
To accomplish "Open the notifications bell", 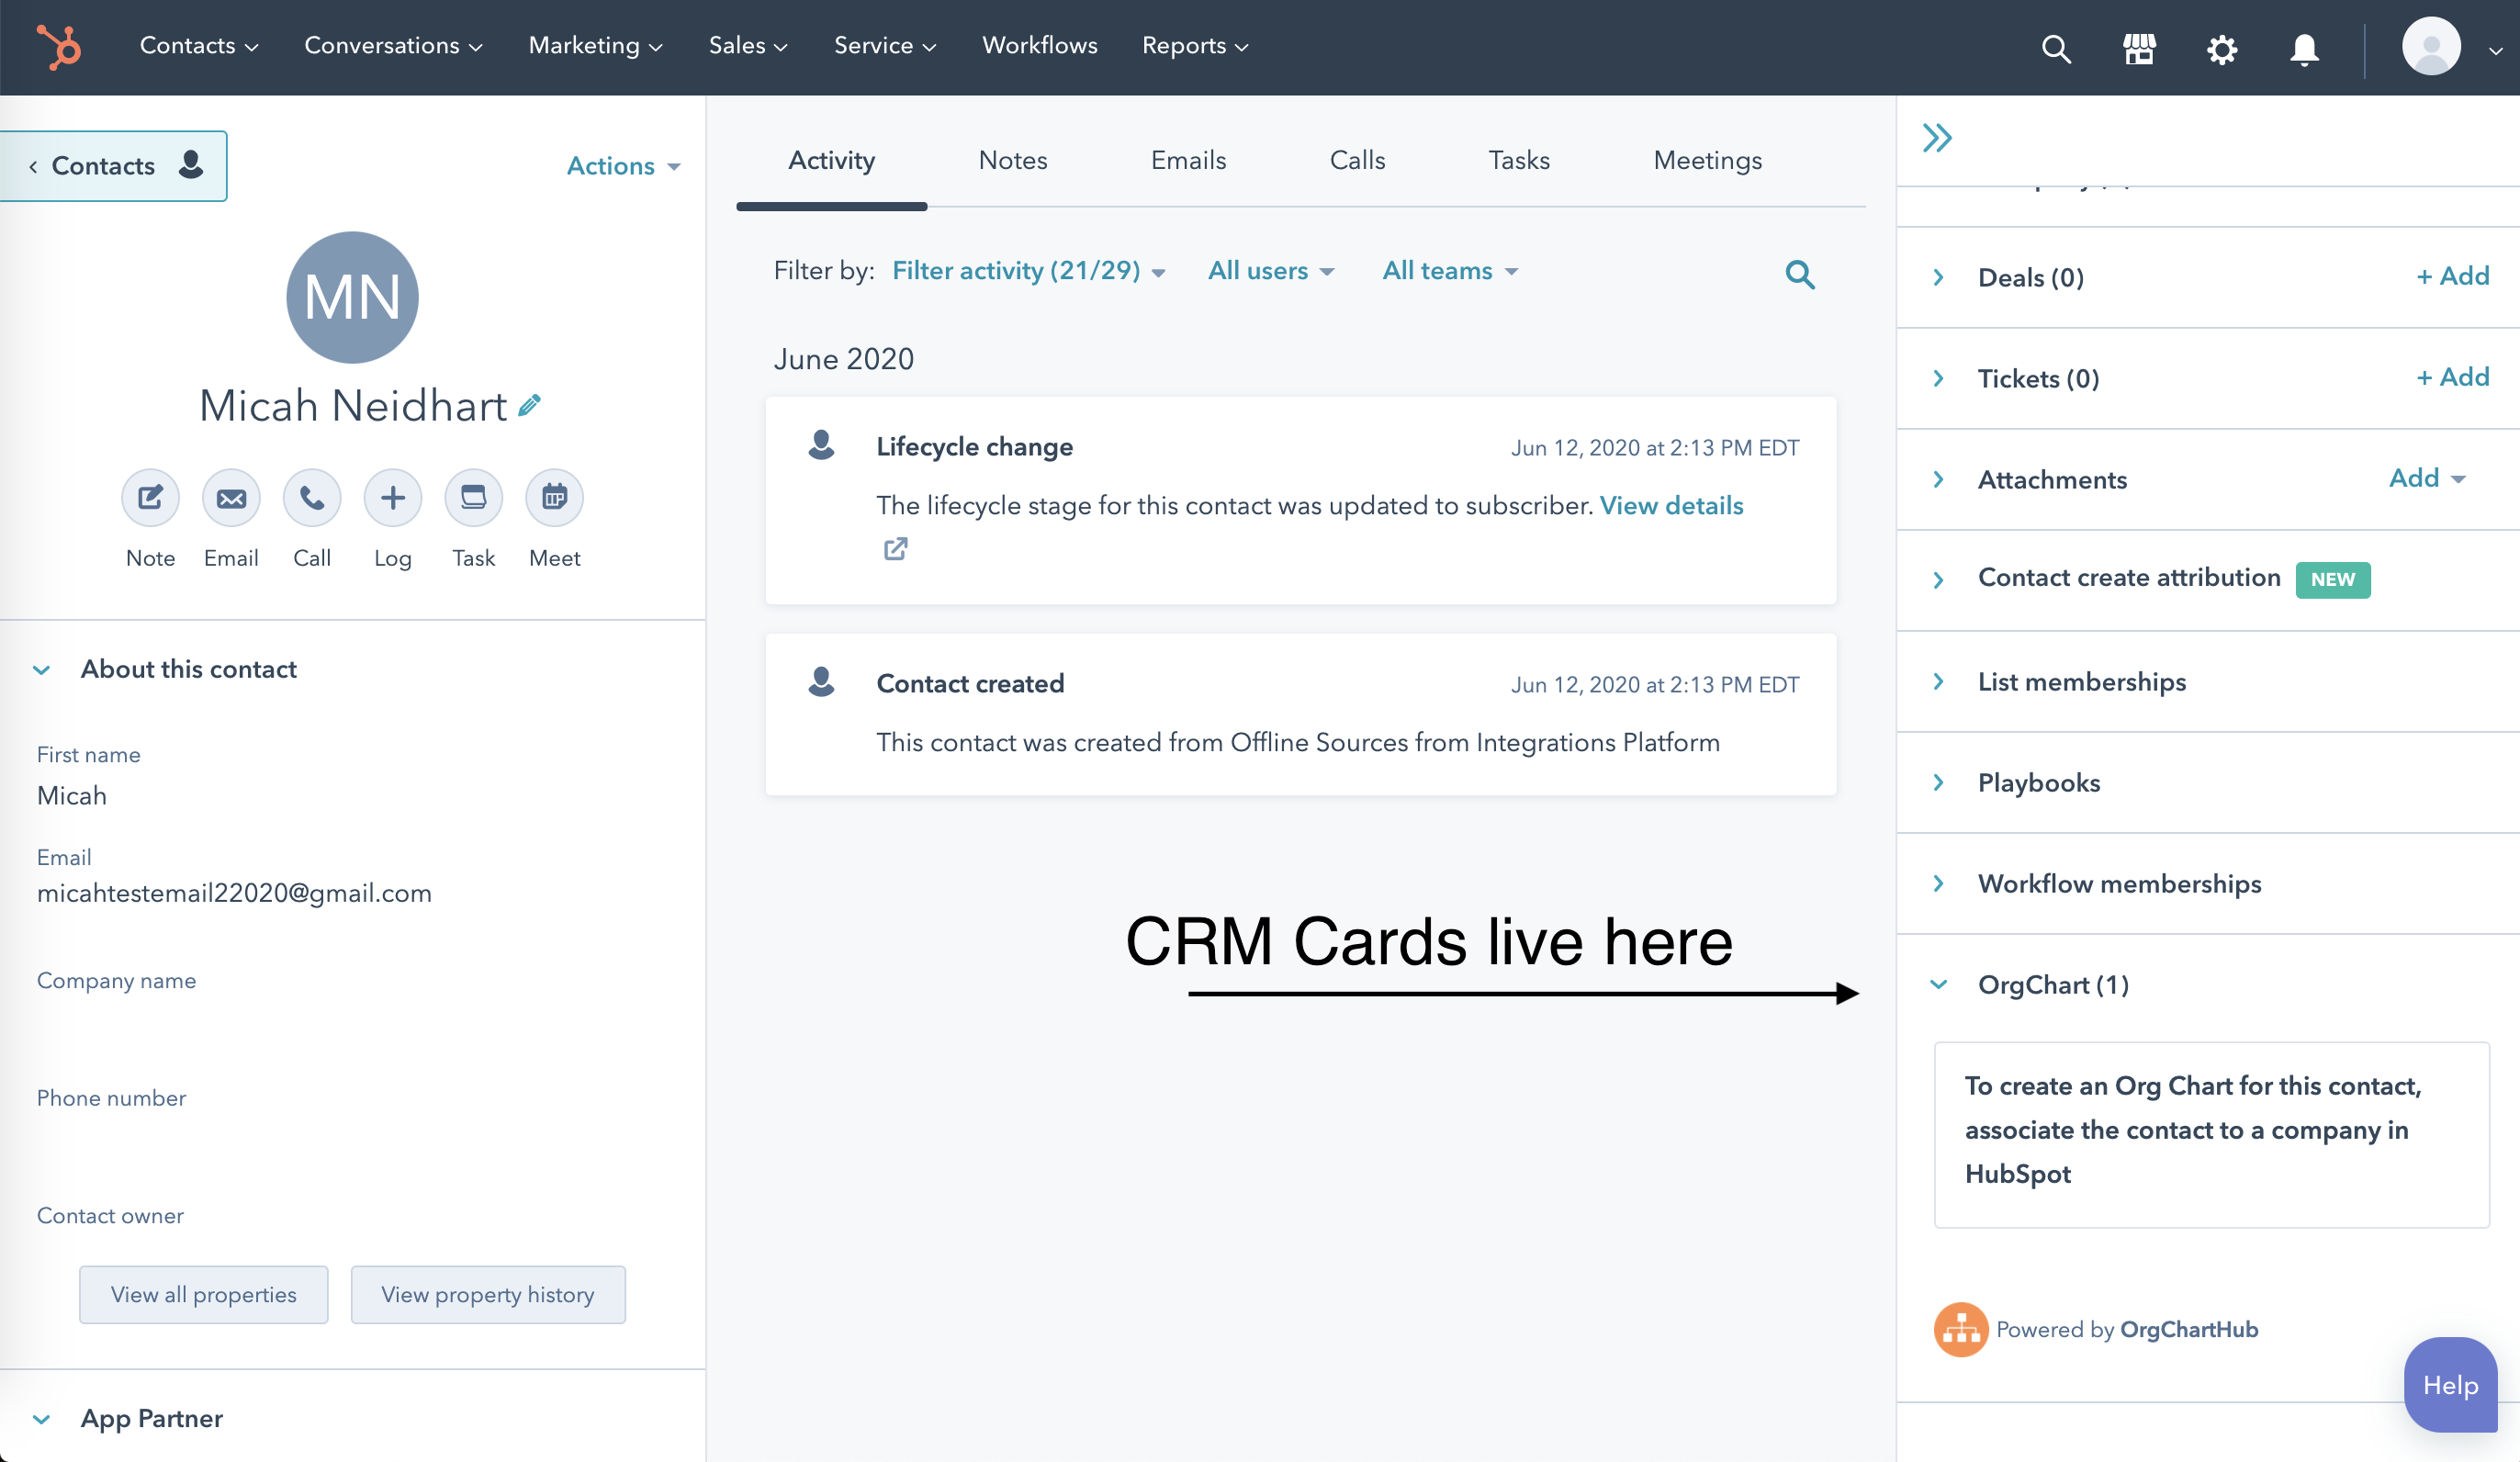I will (2302, 48).
